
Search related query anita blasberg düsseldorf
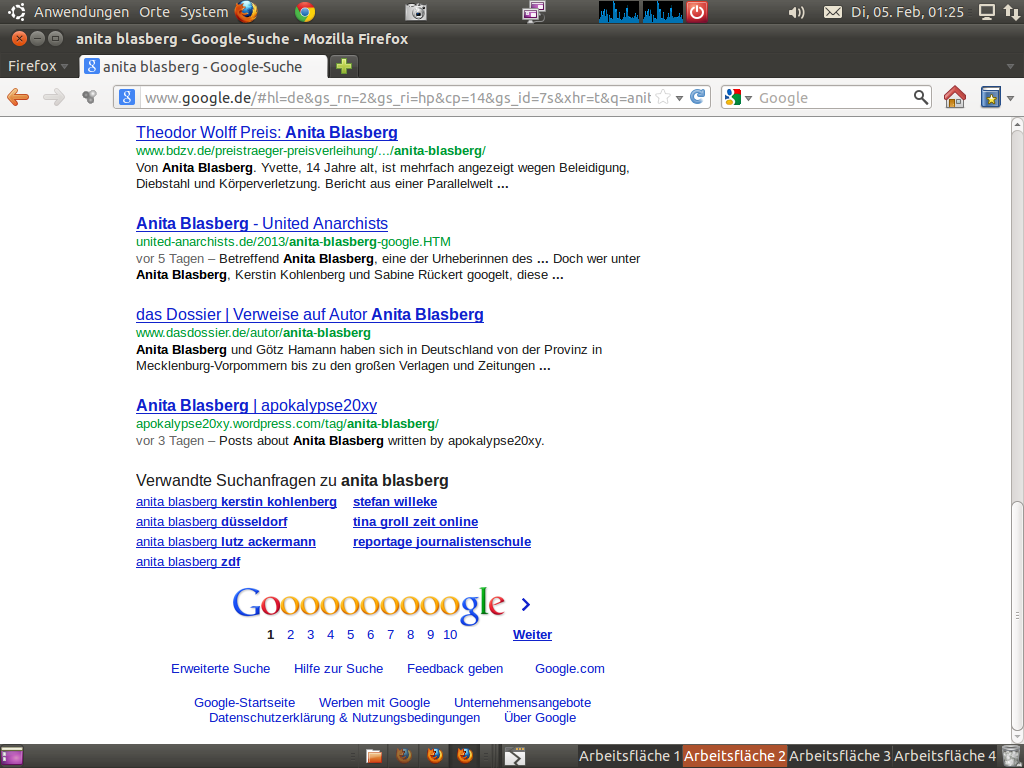coord(212,522)
